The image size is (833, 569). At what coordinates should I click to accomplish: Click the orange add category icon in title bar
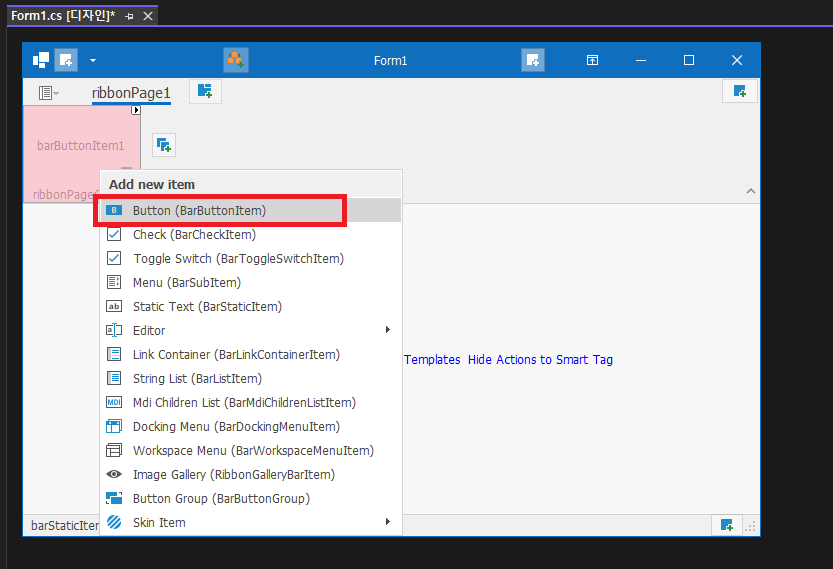point(236,60)
